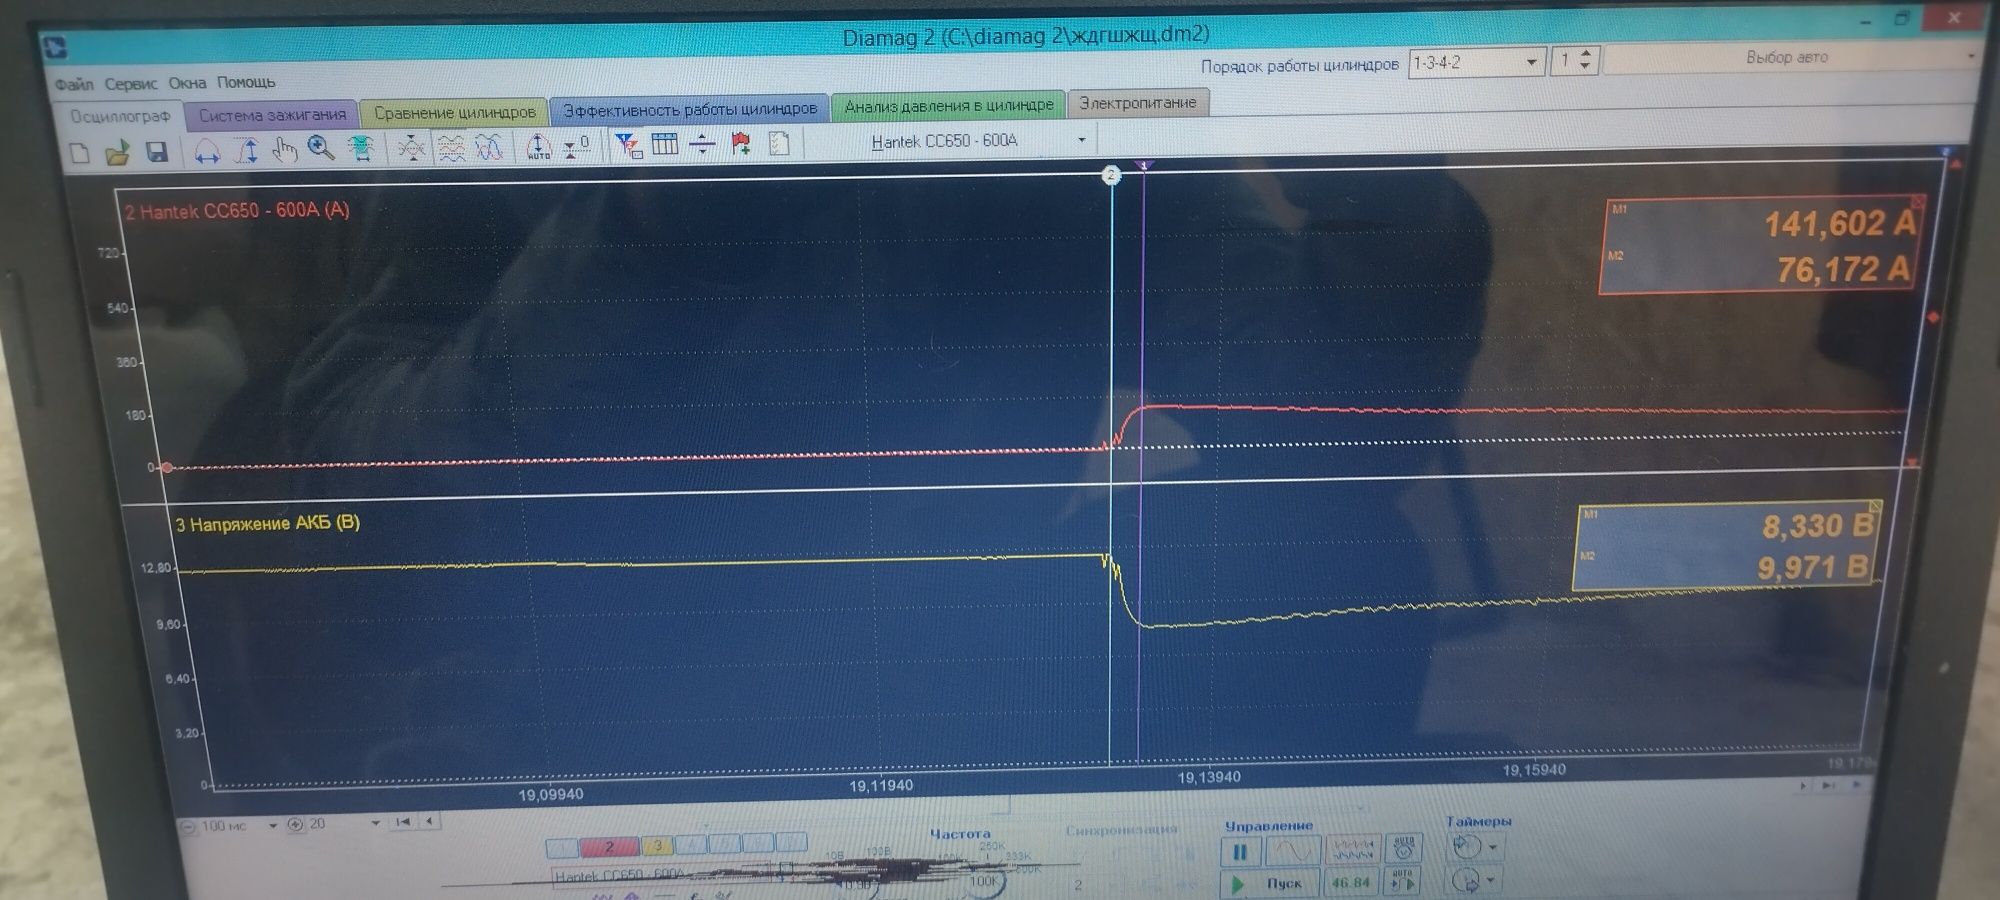Image resolution: width=2000 pixels, height=900 pixels.
Task: Click the current channel M1 M2 readout box
Action: click(1760, 245)
